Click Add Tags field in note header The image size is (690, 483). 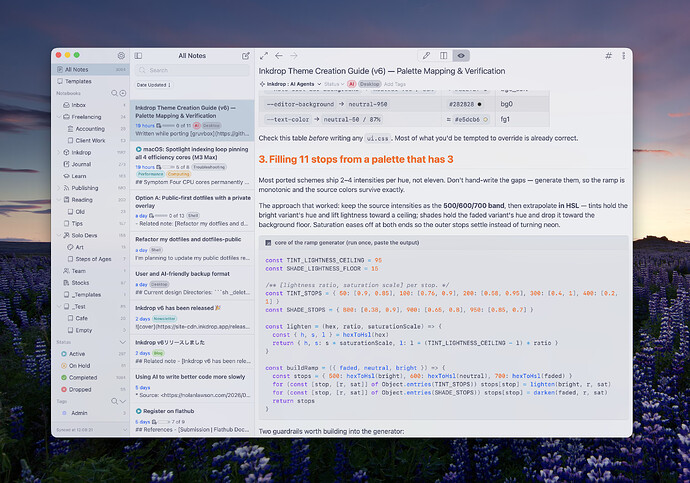coord(395,84)
